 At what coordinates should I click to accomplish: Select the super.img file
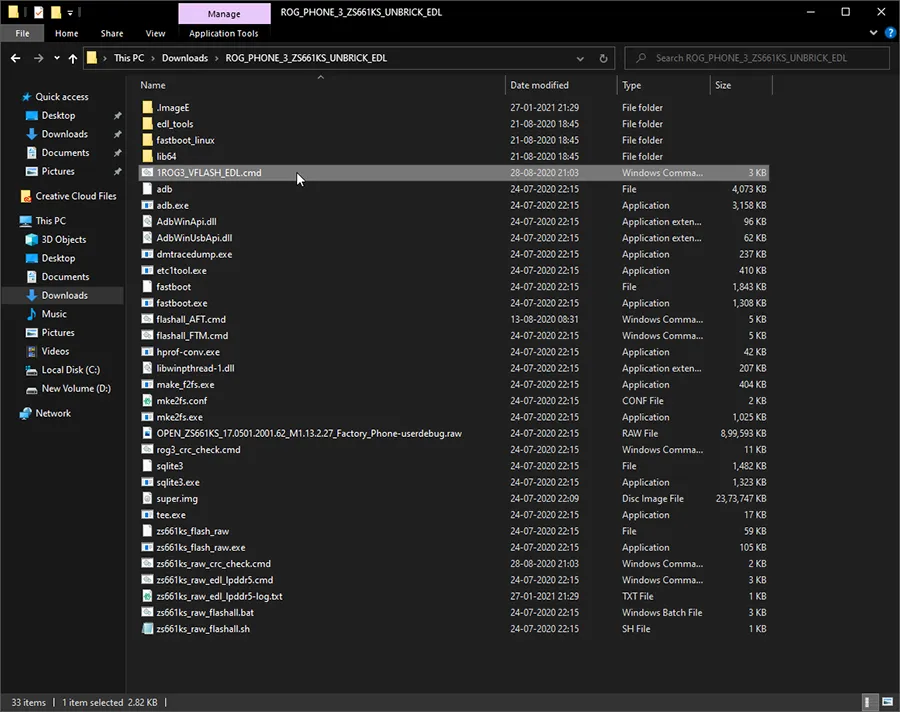pos(177,498)
